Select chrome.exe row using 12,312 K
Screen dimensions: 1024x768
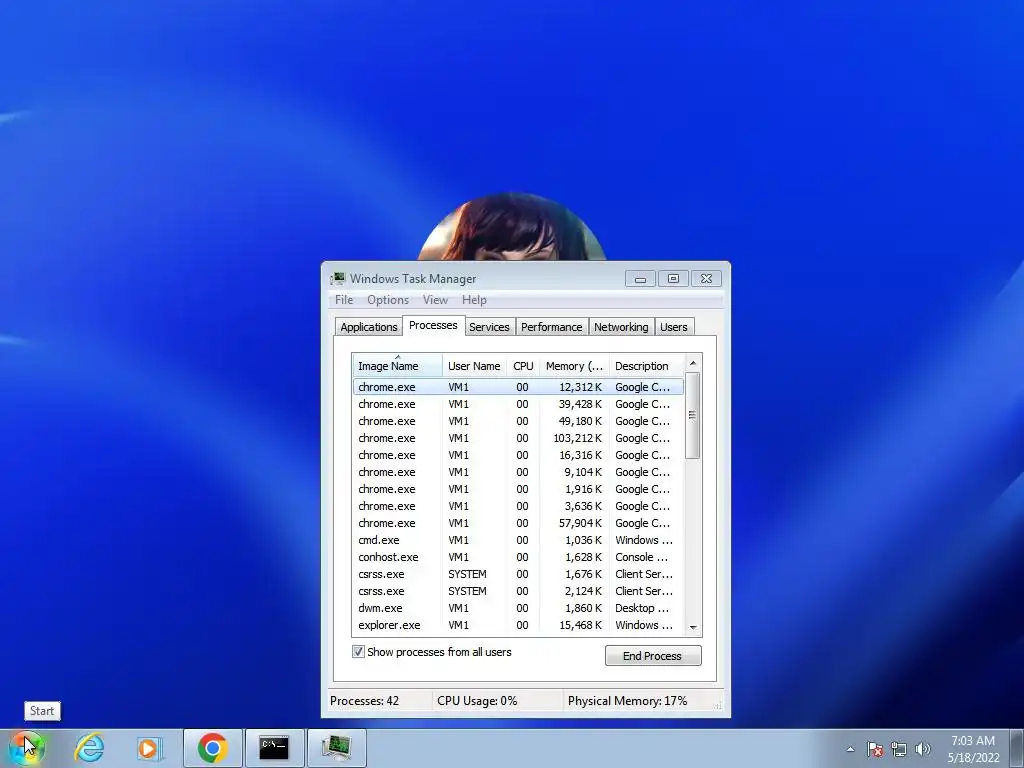point(519,387)
